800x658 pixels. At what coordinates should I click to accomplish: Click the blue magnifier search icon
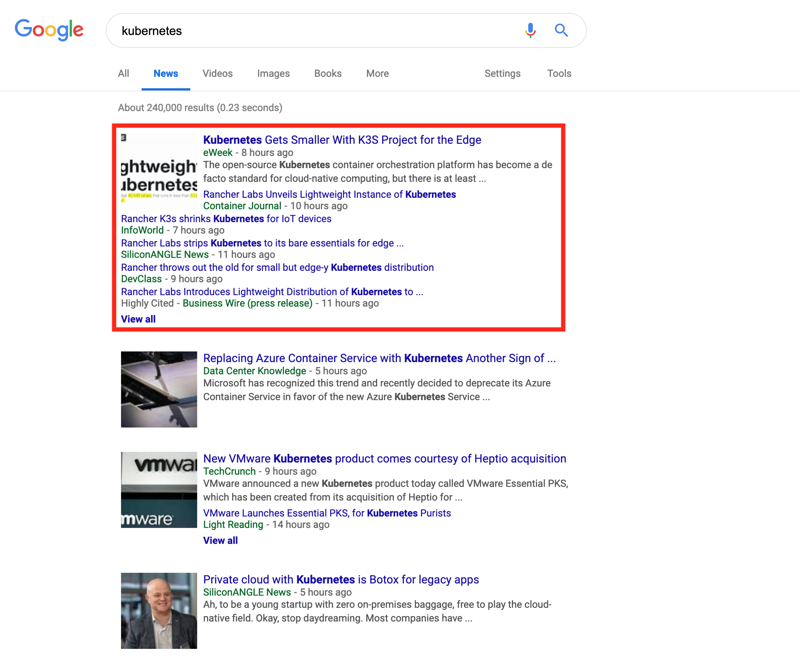561,31
